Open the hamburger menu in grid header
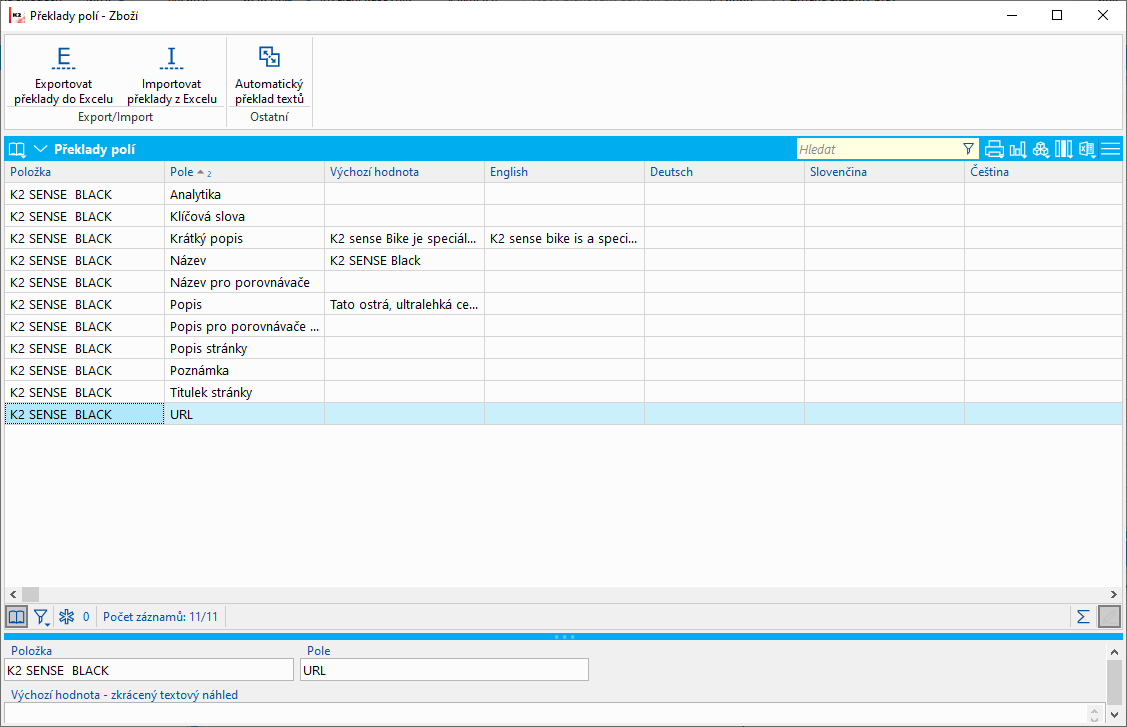The image size is (1127, 727). (1110, 149)
